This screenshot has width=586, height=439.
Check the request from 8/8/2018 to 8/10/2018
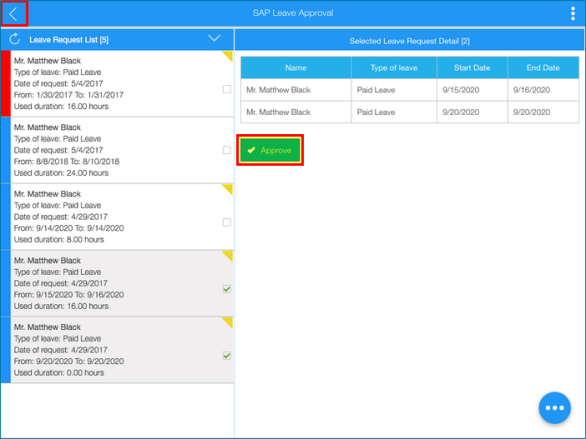226,150
